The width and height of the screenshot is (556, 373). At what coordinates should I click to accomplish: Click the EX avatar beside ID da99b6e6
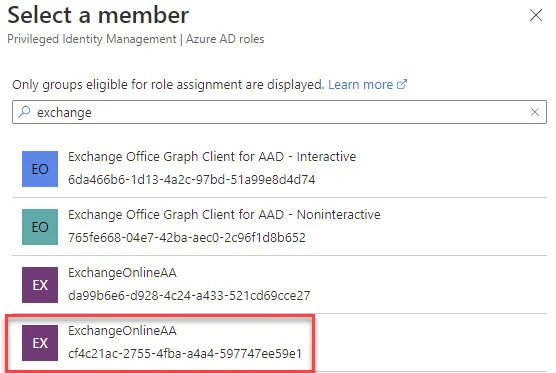coord(40,285)
